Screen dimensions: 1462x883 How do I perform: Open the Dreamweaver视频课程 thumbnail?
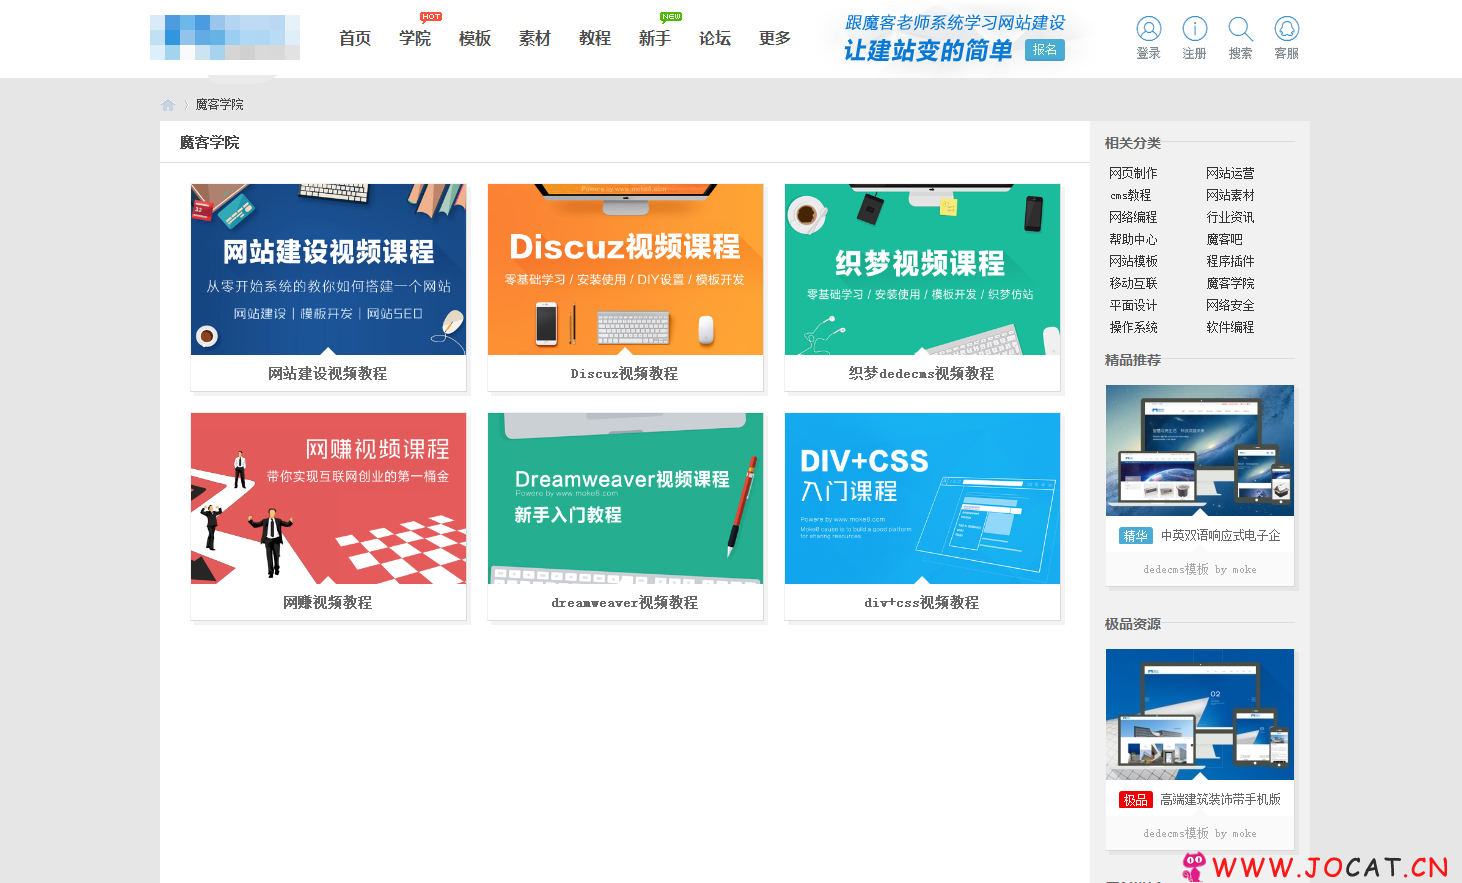click(625, 498)
